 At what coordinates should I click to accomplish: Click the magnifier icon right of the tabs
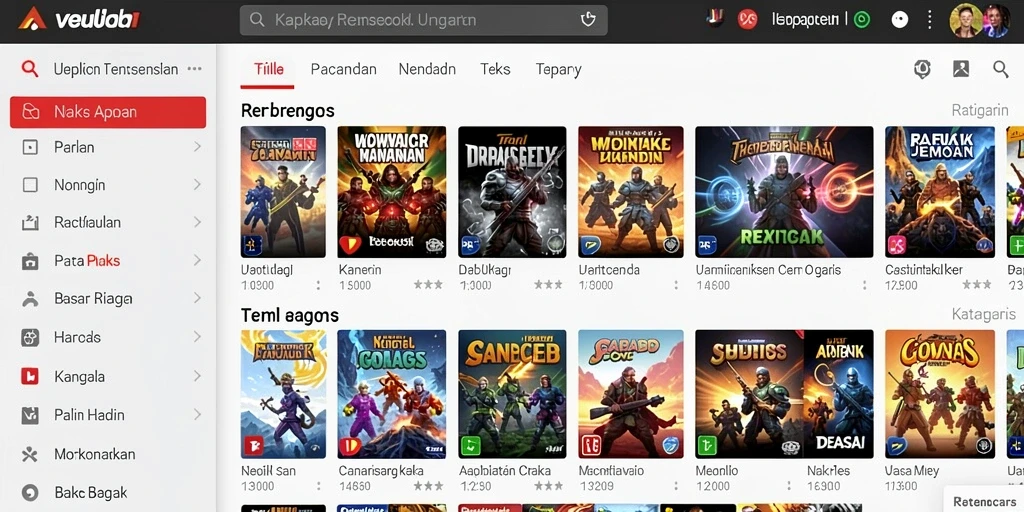pos(1000,69)
